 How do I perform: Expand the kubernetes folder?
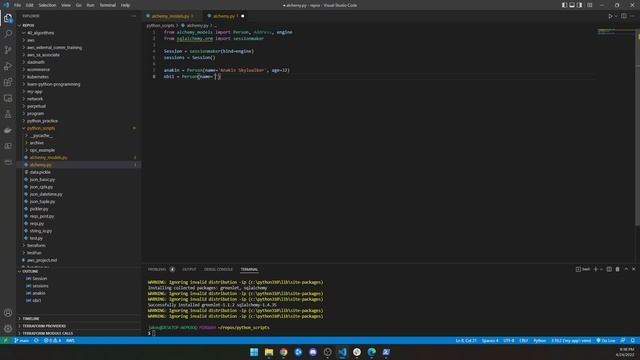coord(38,77)
